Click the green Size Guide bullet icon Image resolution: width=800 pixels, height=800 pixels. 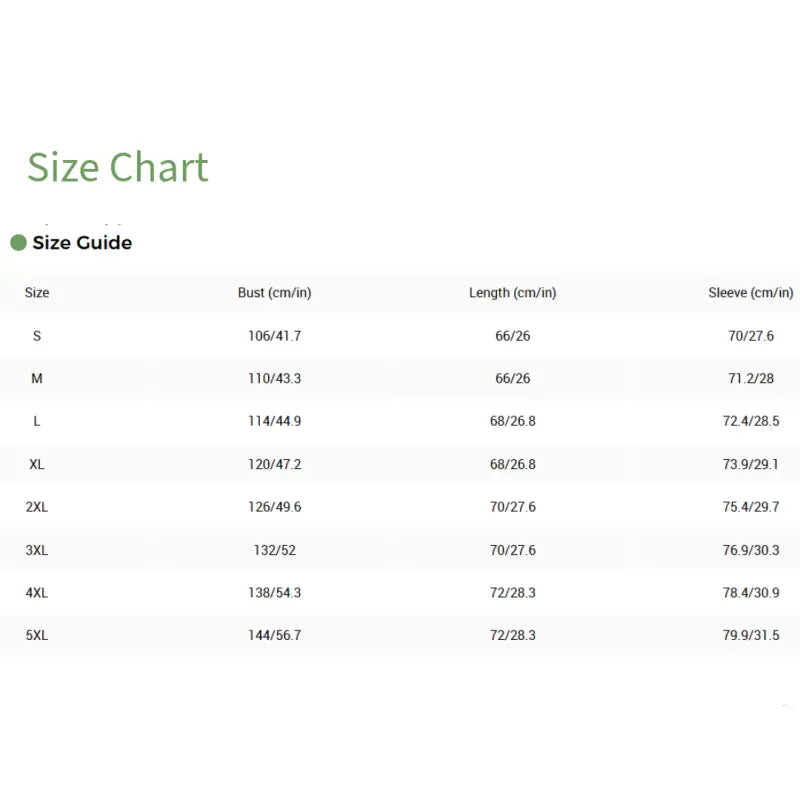click(x=18, y=242)
